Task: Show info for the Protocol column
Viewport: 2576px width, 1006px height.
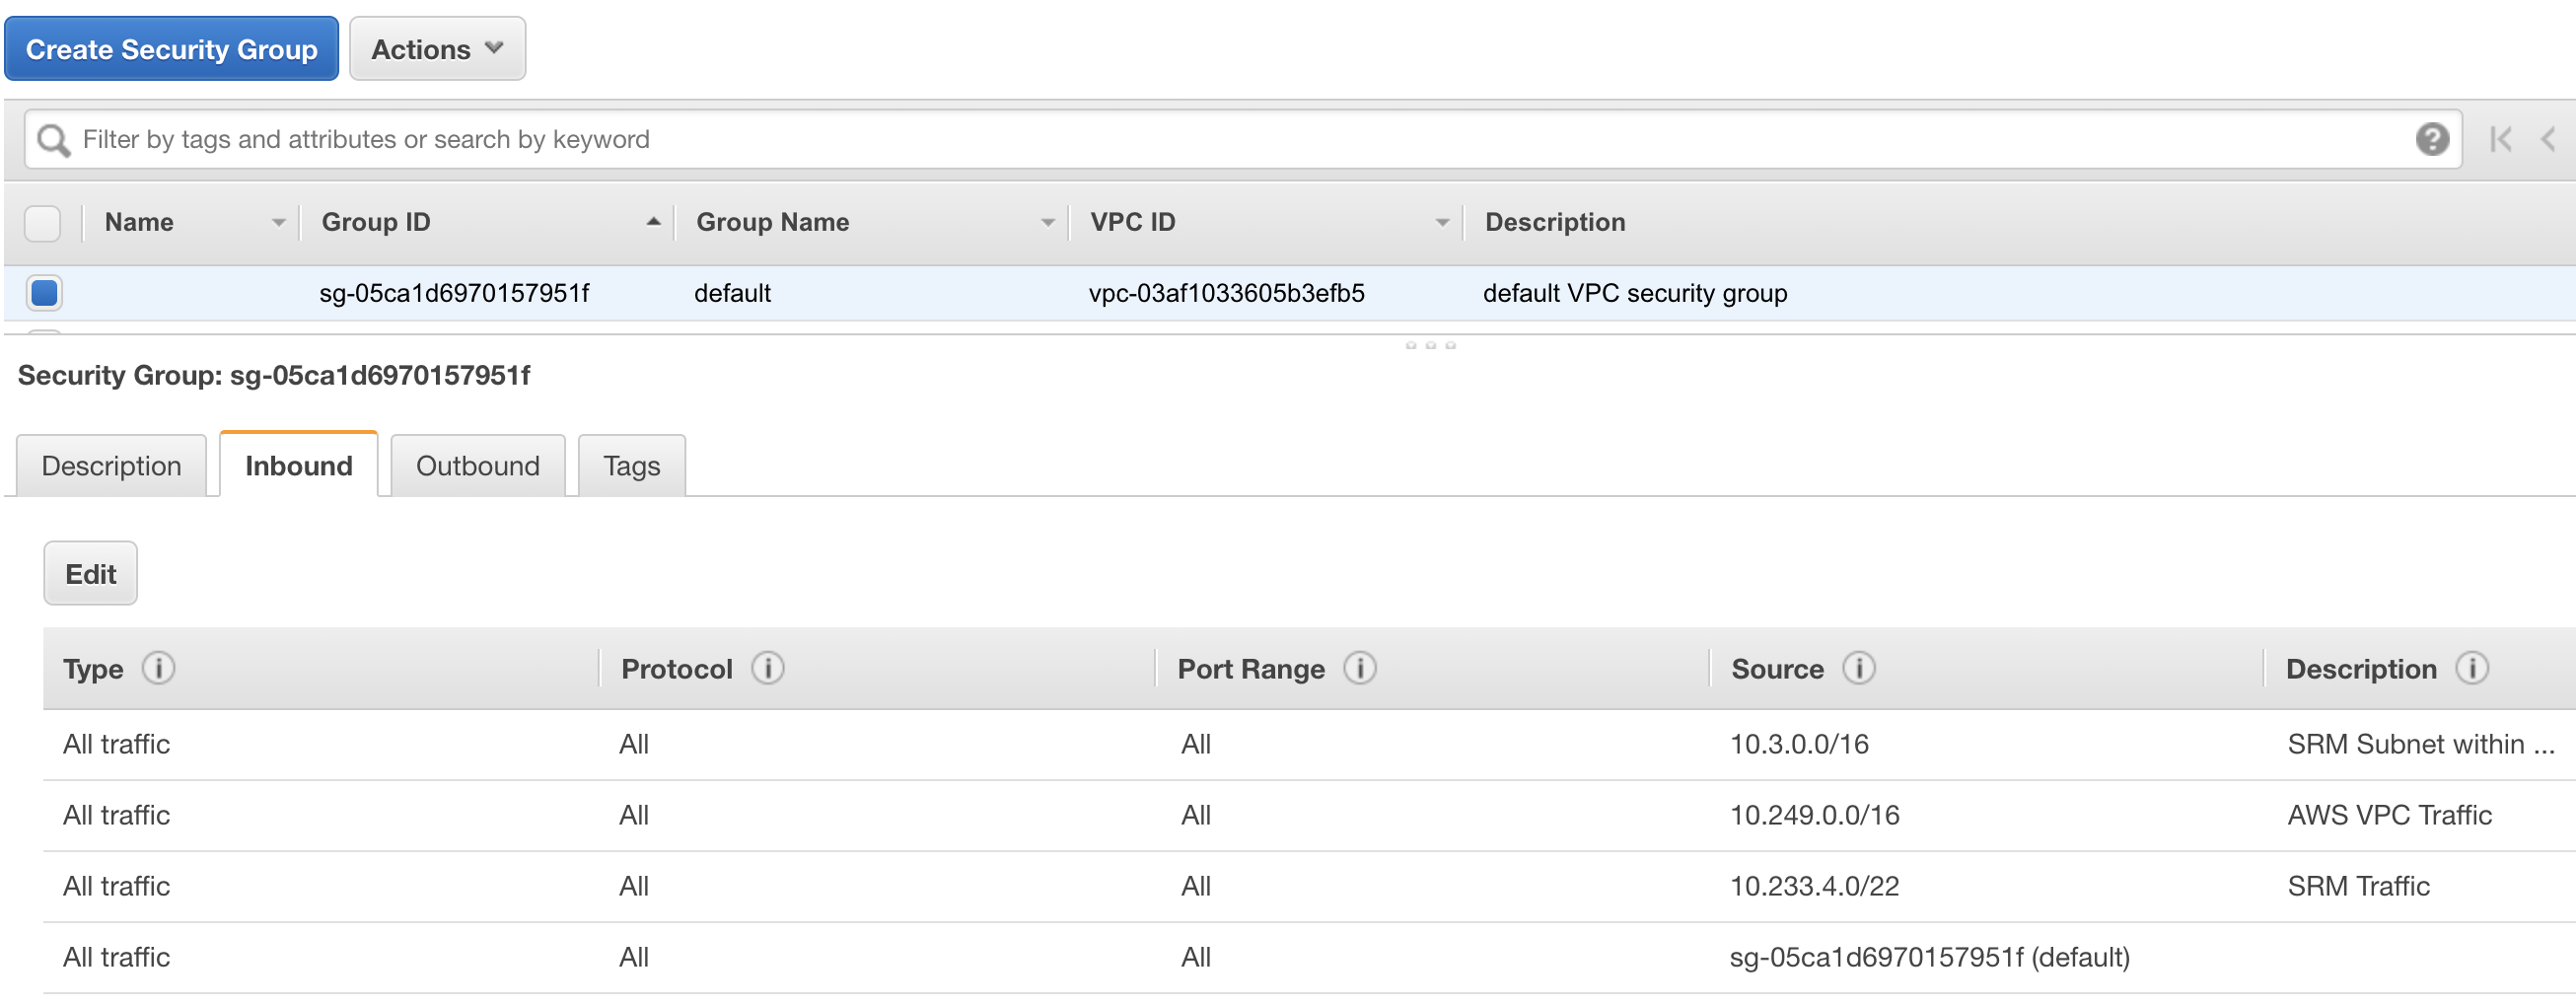Action: pos(767,668)
